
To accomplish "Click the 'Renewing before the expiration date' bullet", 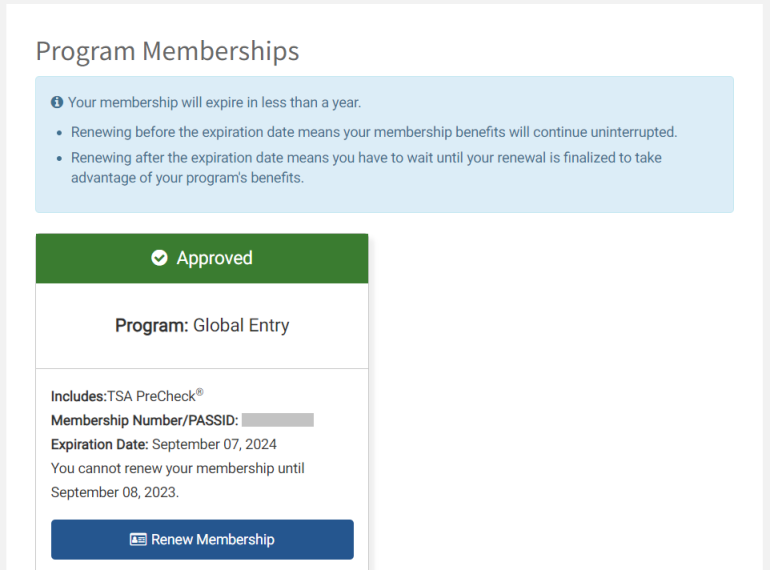I will point(373,132).
